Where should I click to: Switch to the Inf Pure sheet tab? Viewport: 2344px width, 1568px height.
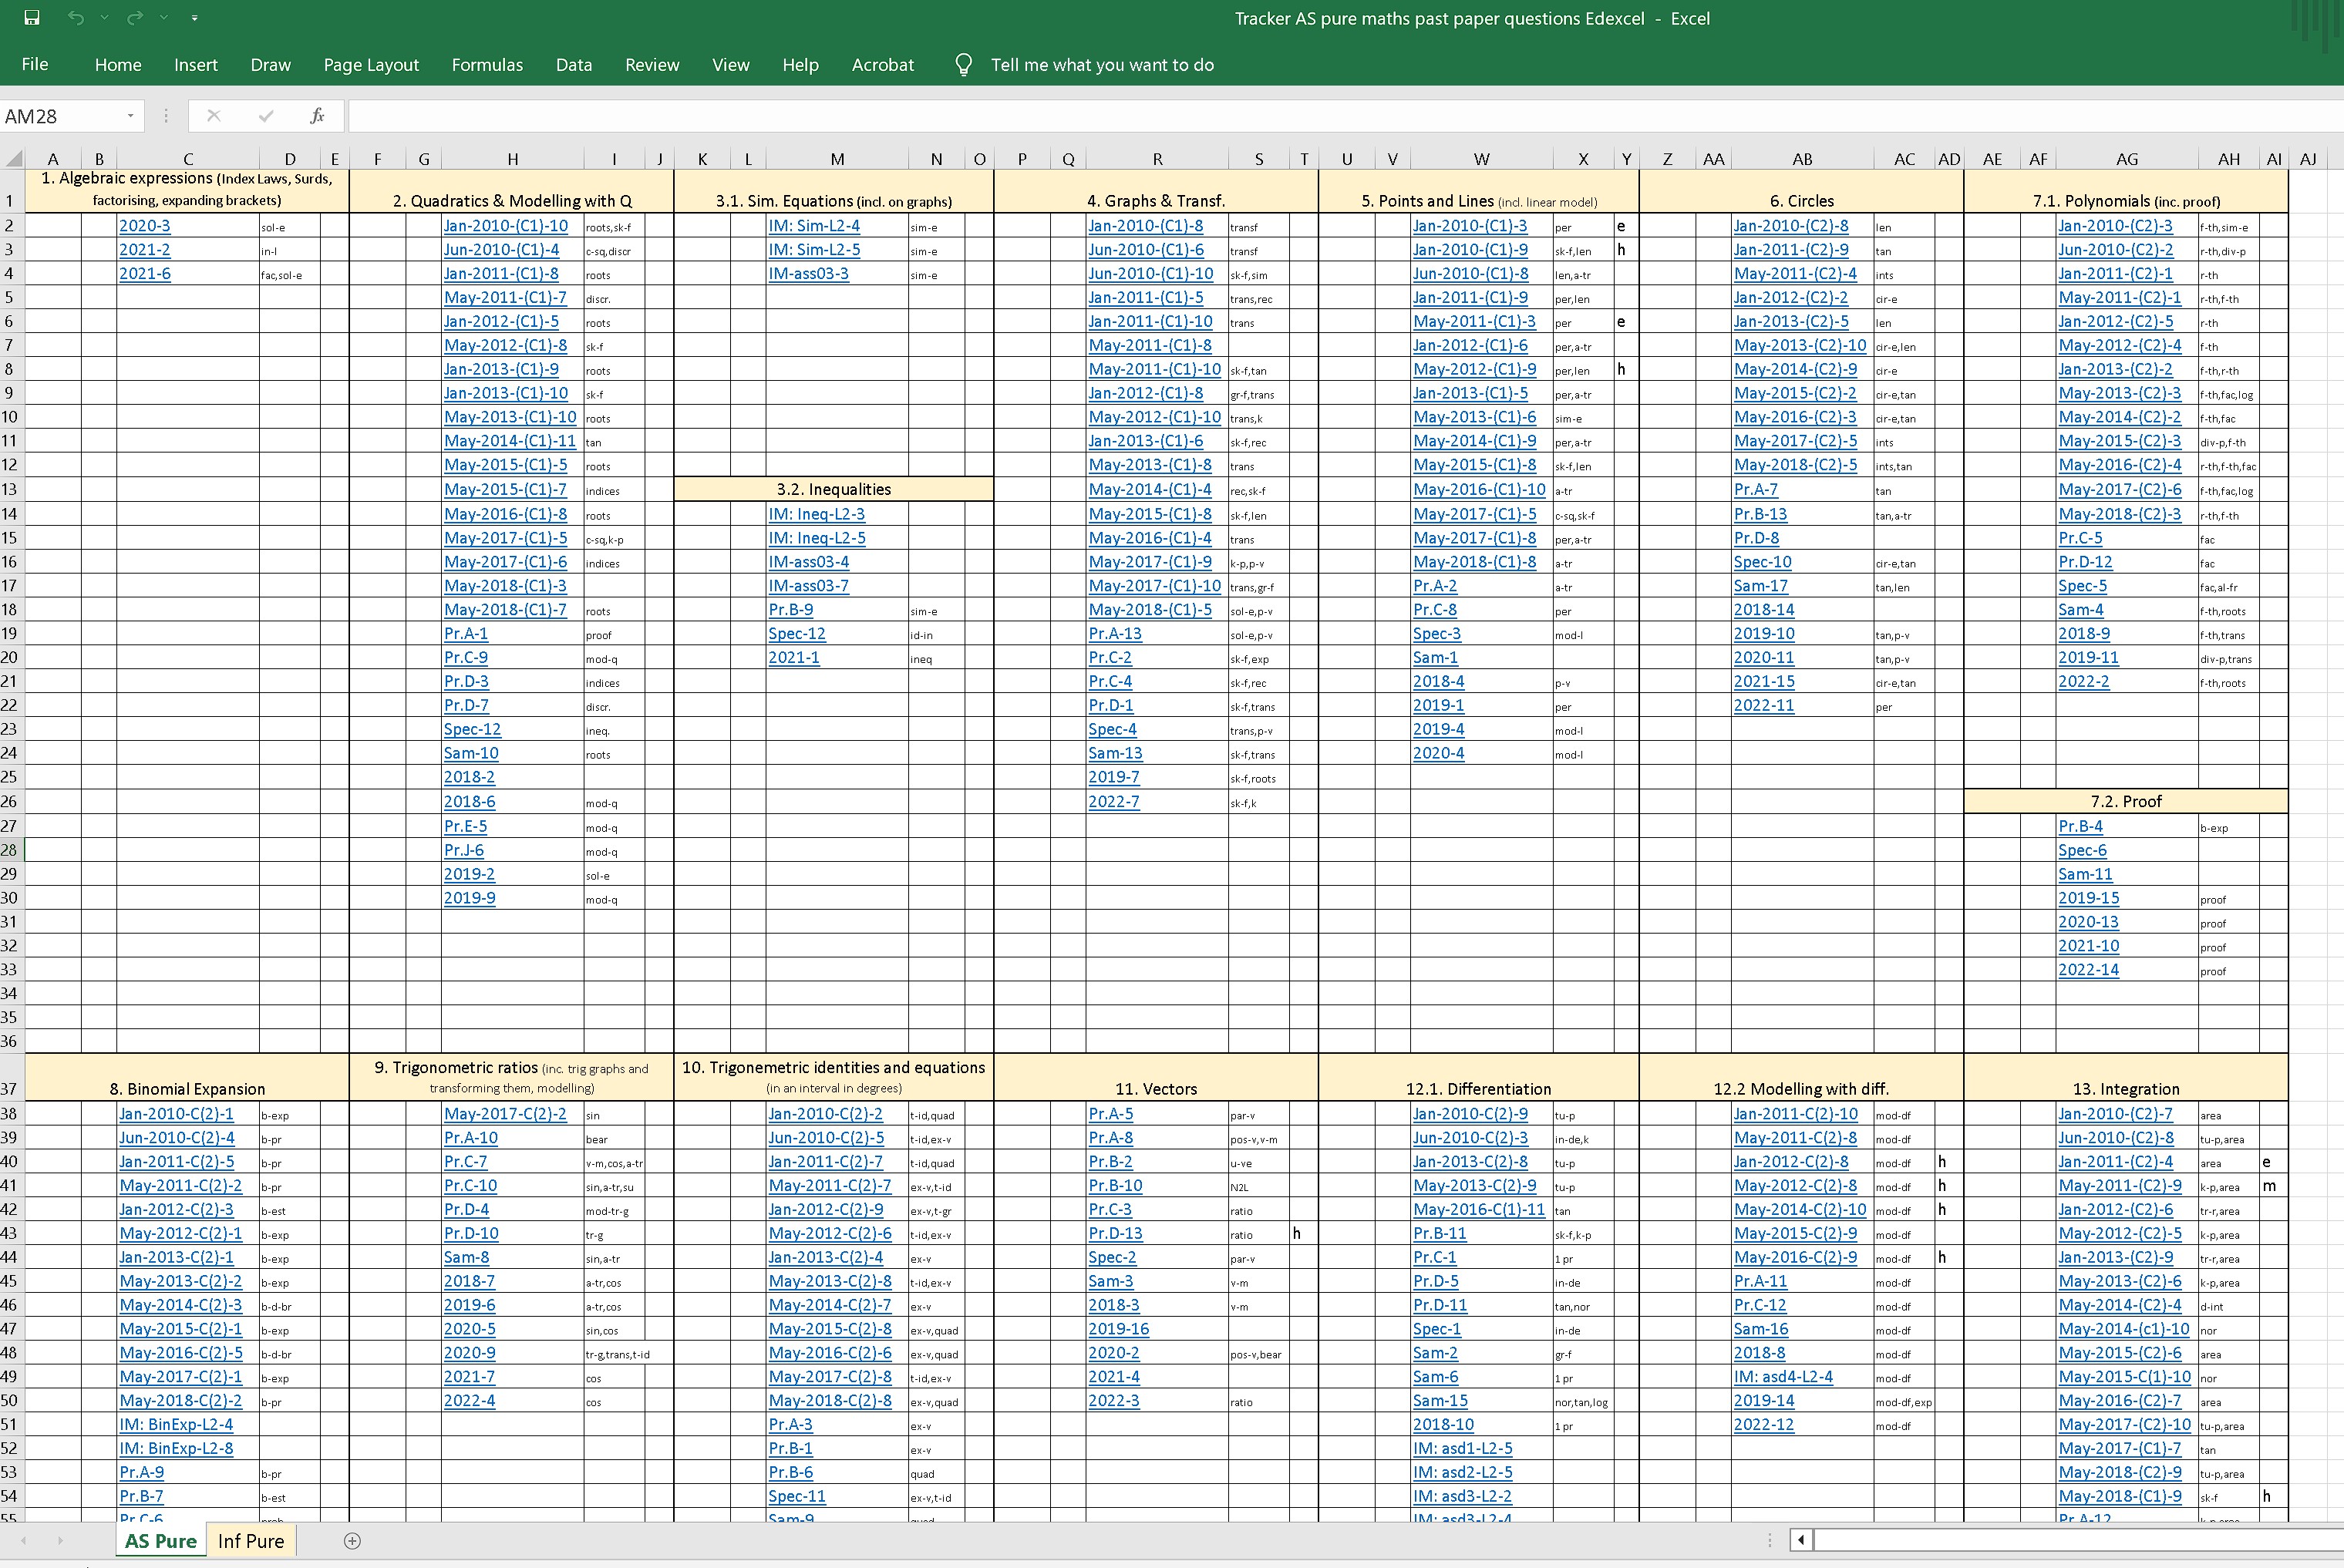(250, 1541)
